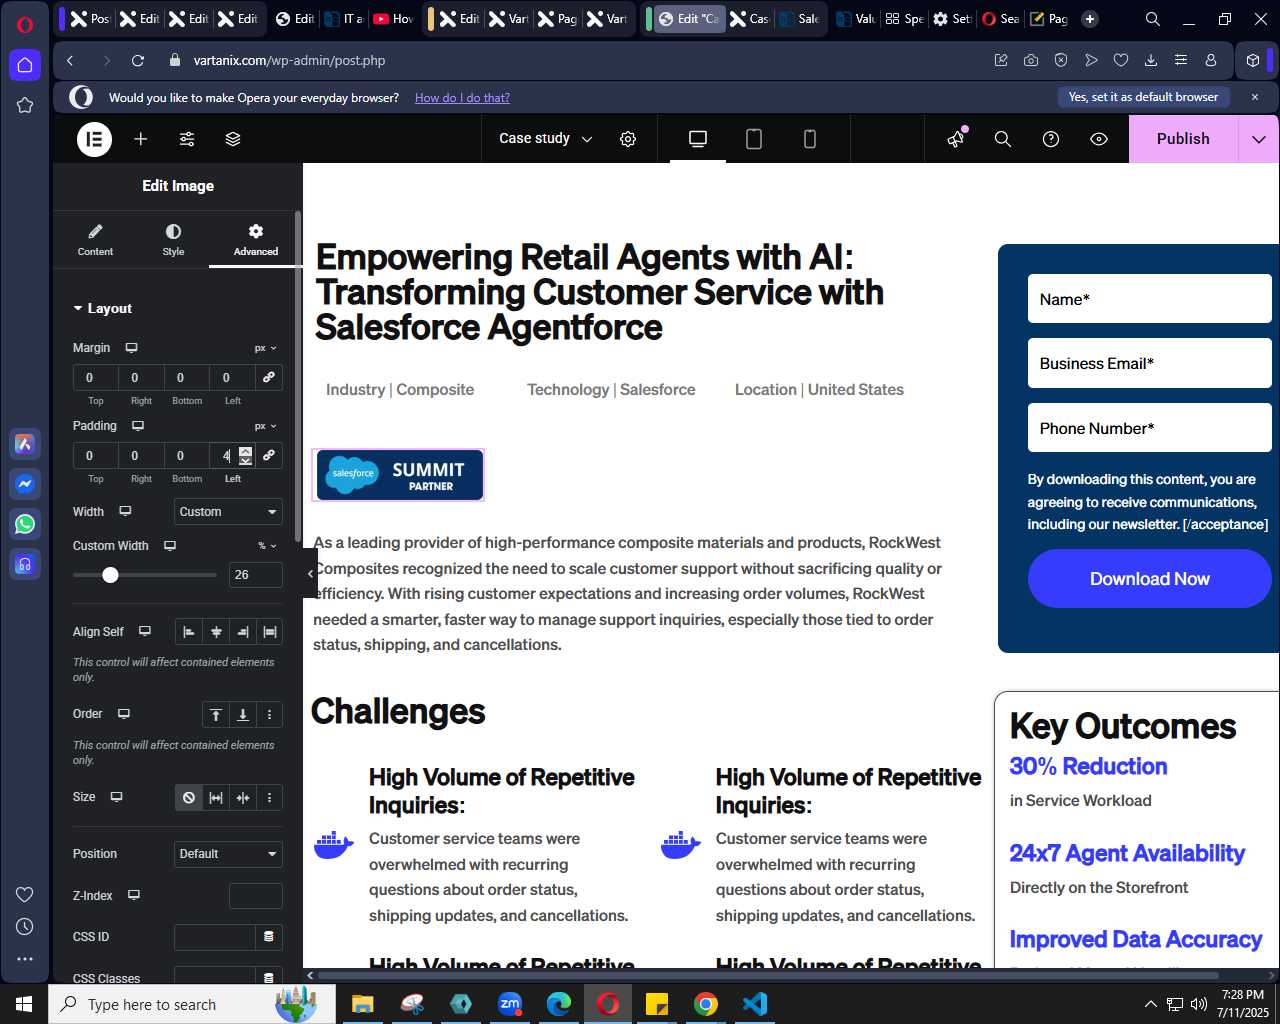
Task: Click the Elementor logo menu icon
Action: (95, 139)
